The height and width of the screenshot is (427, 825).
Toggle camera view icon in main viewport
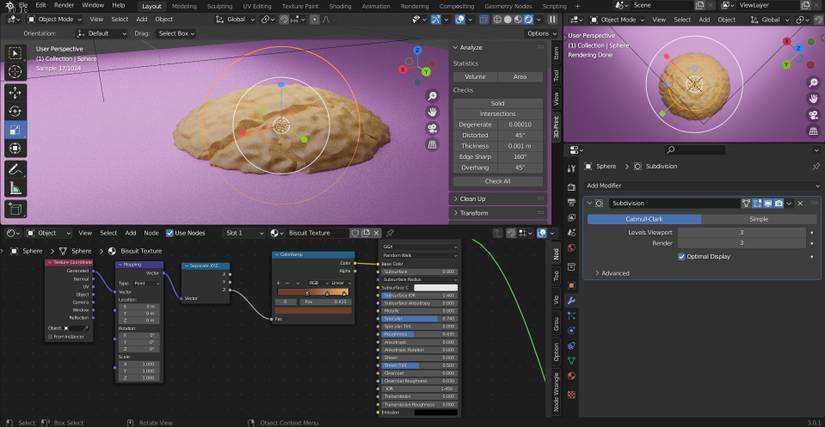[432, 128]
